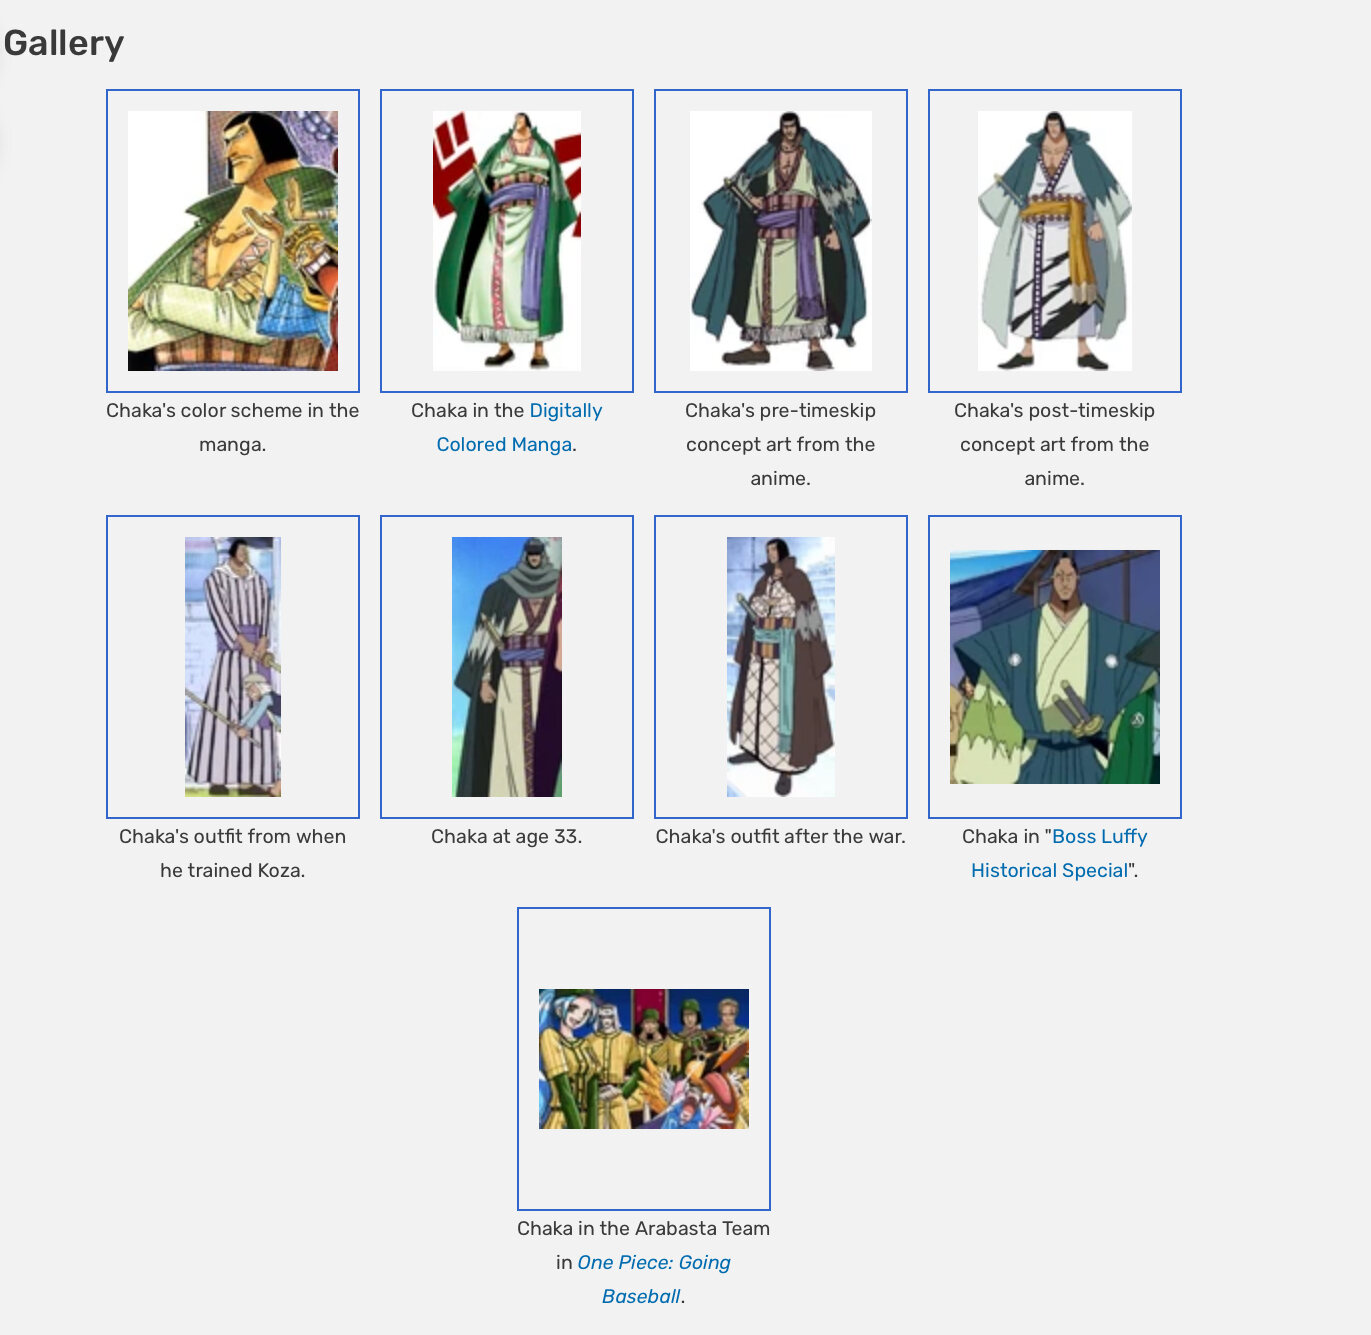Click the pre-timeskip concept art caption text
Viewport: 1371px width, 1335px height.
(781, 444)
